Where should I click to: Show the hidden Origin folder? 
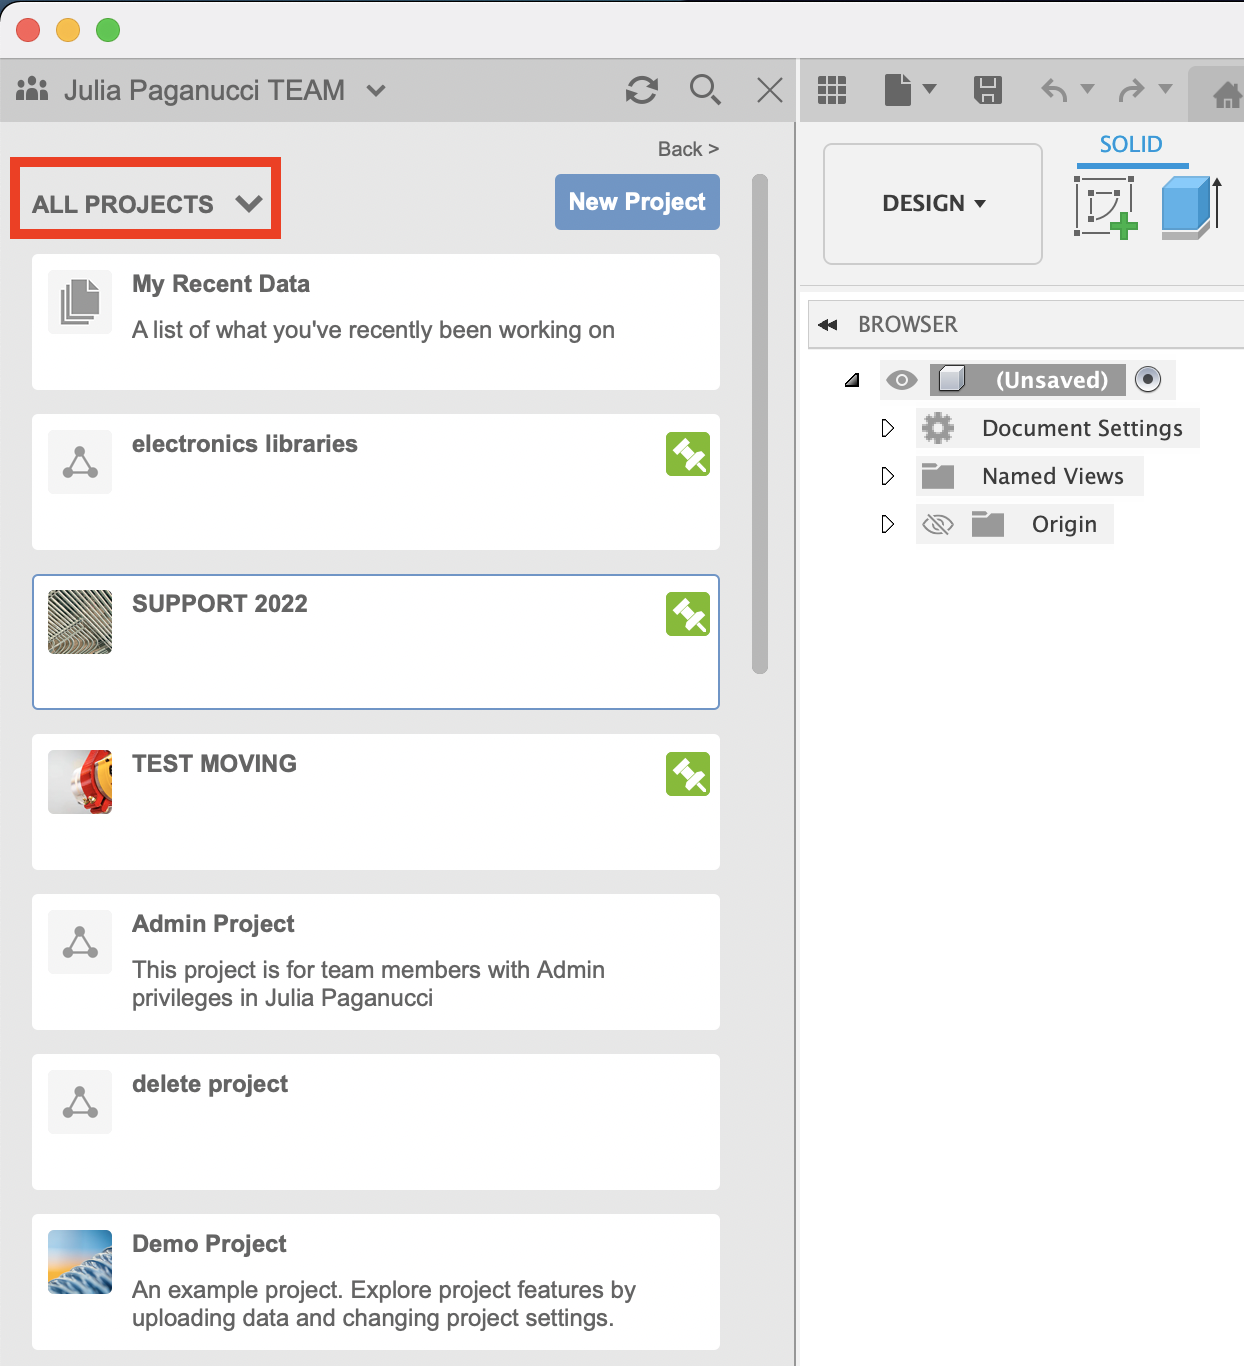pos(937,524)
